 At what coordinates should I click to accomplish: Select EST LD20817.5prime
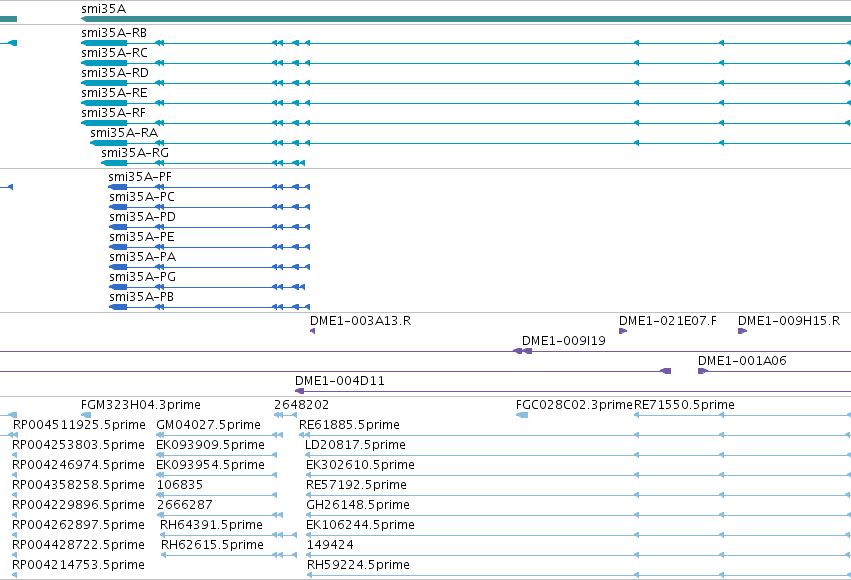pos(355,445)
